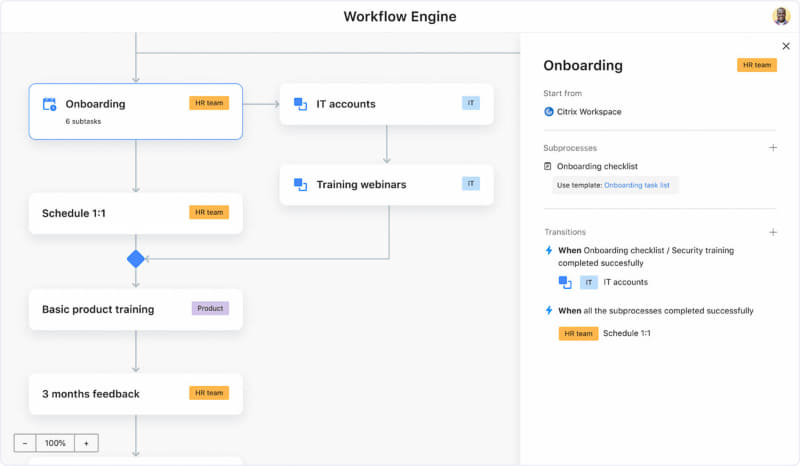The height and width of the screenshot is (466, 800).
Task: Click the HR team tag in panel header
Action: (x=756, y=65)
